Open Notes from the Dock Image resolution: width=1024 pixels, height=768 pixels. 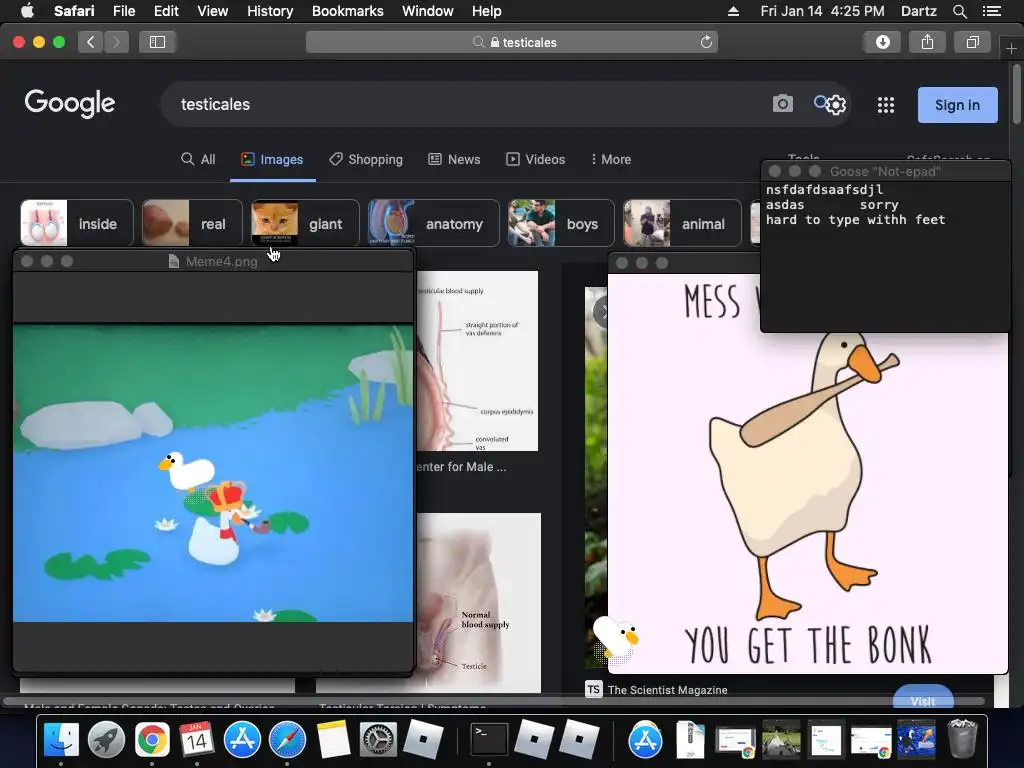pos(334,739)
